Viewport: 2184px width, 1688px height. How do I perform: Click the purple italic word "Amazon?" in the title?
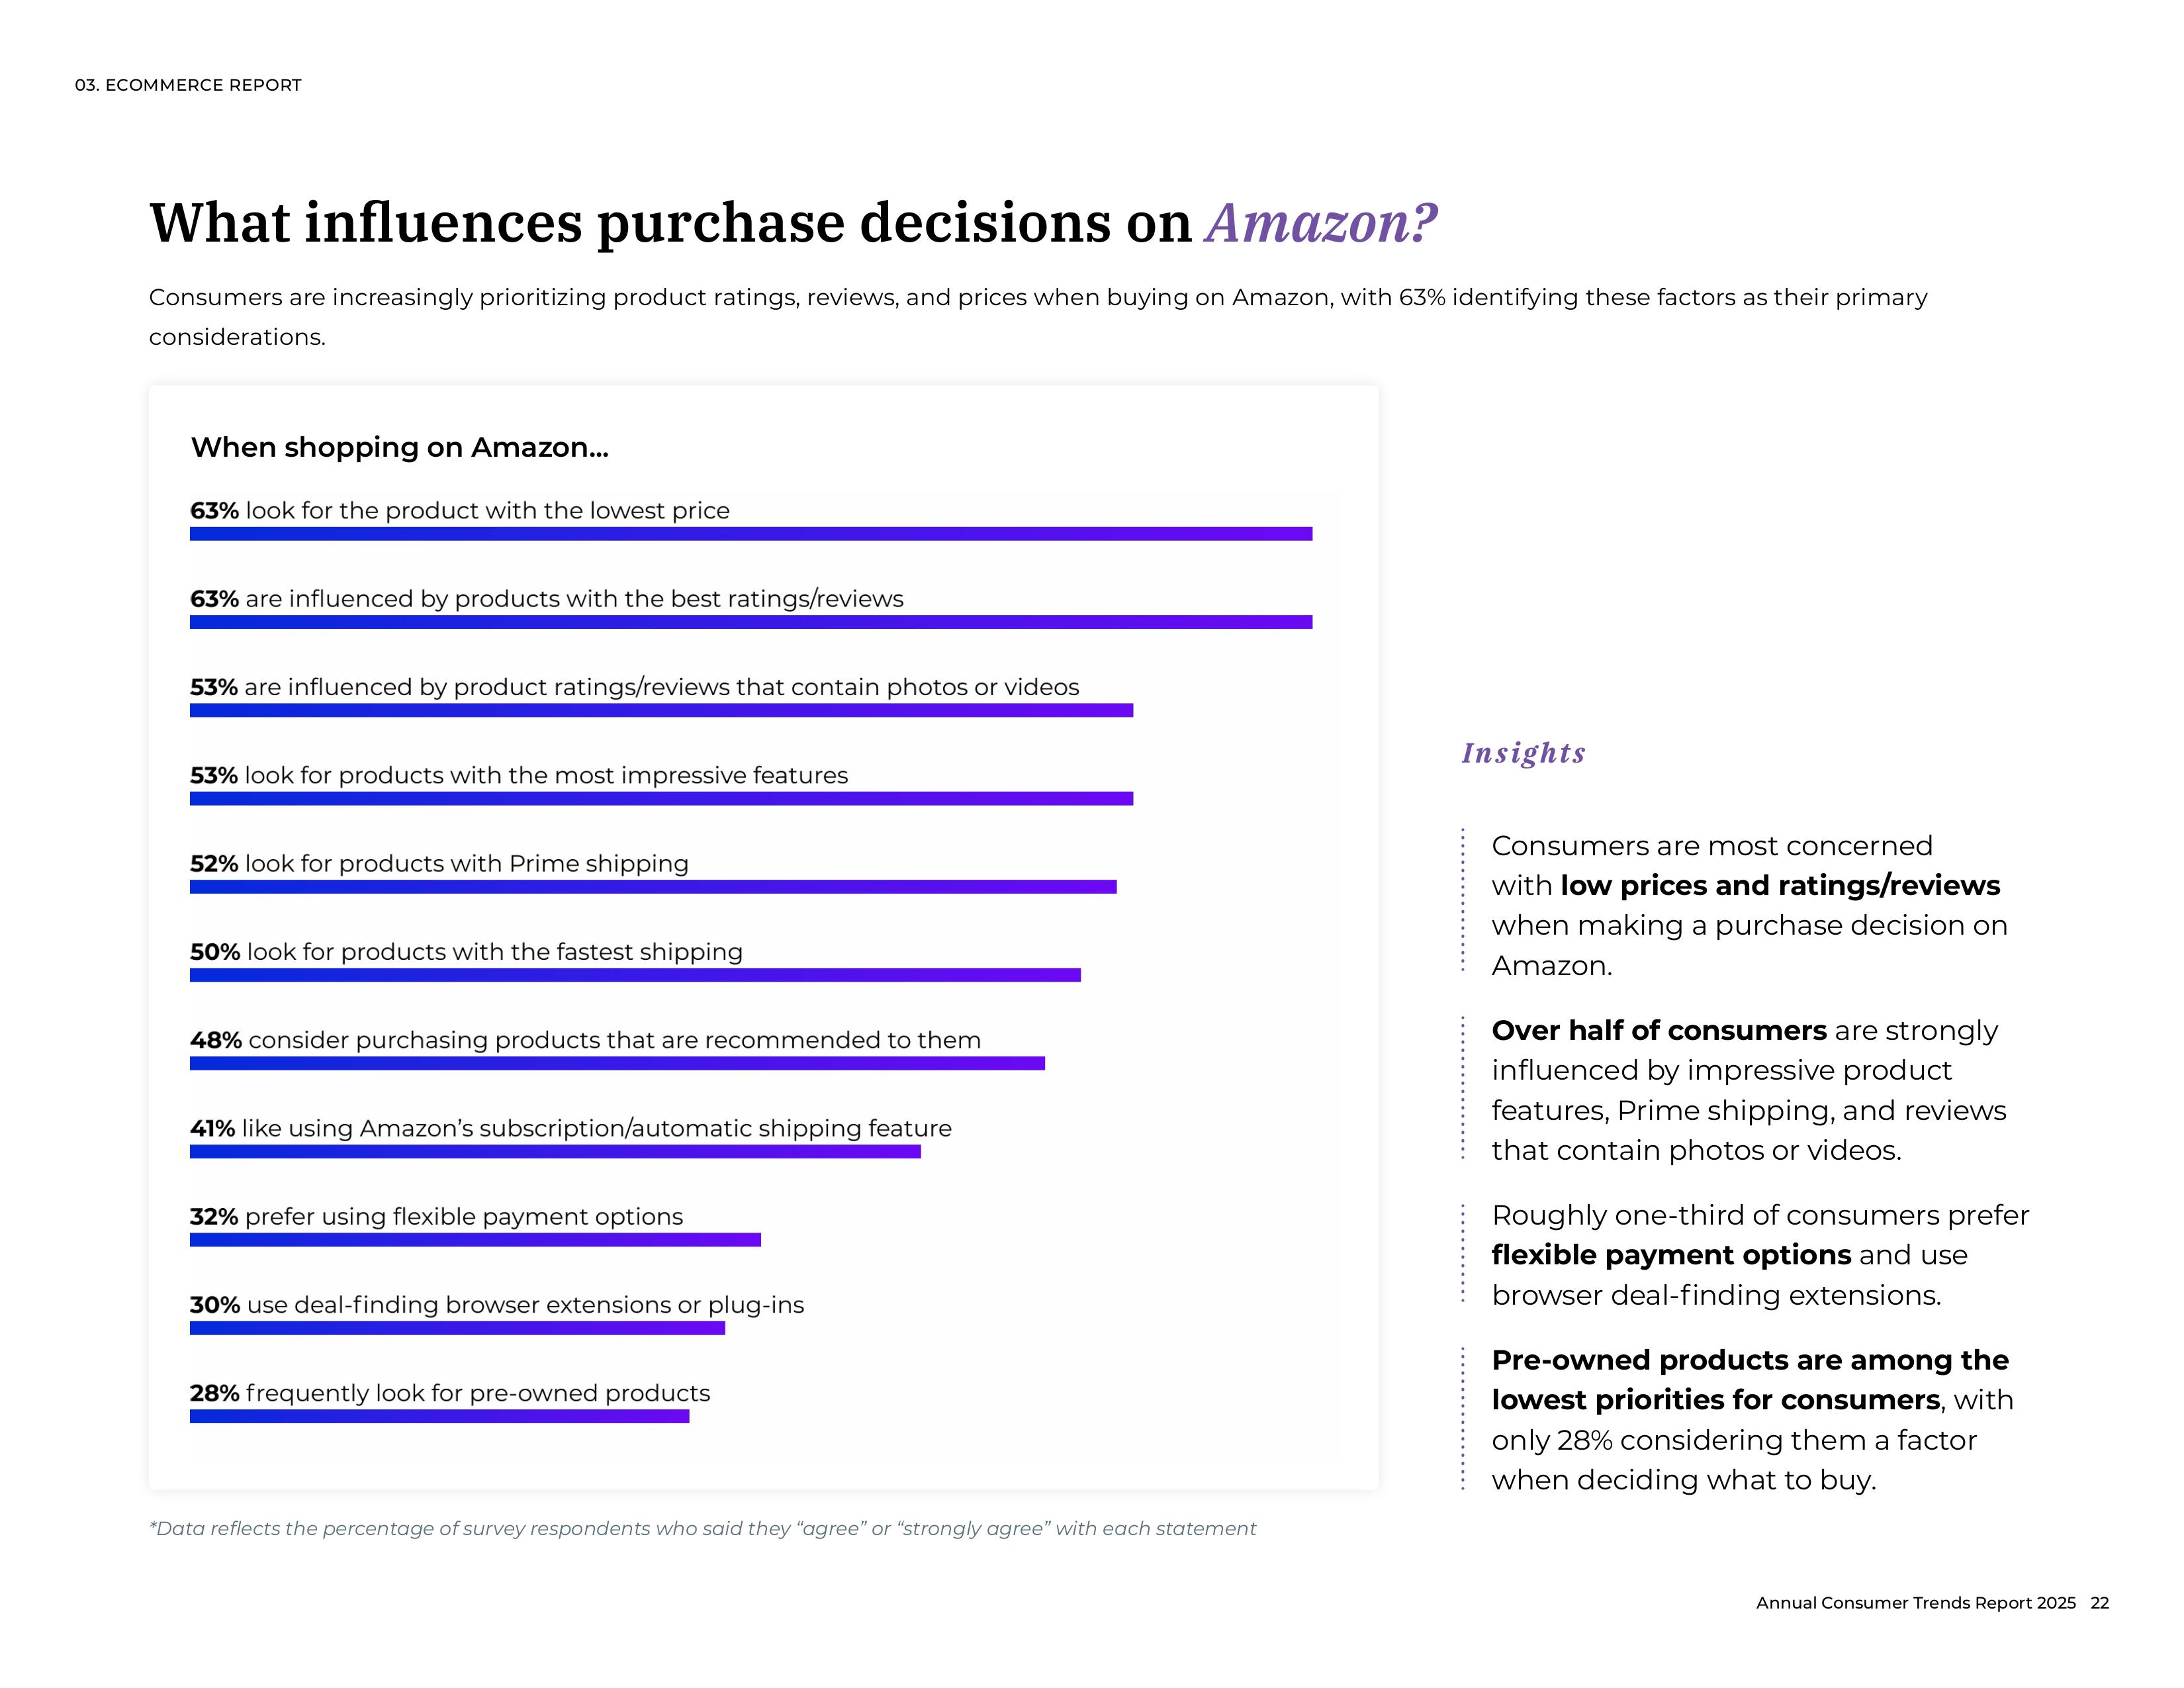tap(1320, 223)
